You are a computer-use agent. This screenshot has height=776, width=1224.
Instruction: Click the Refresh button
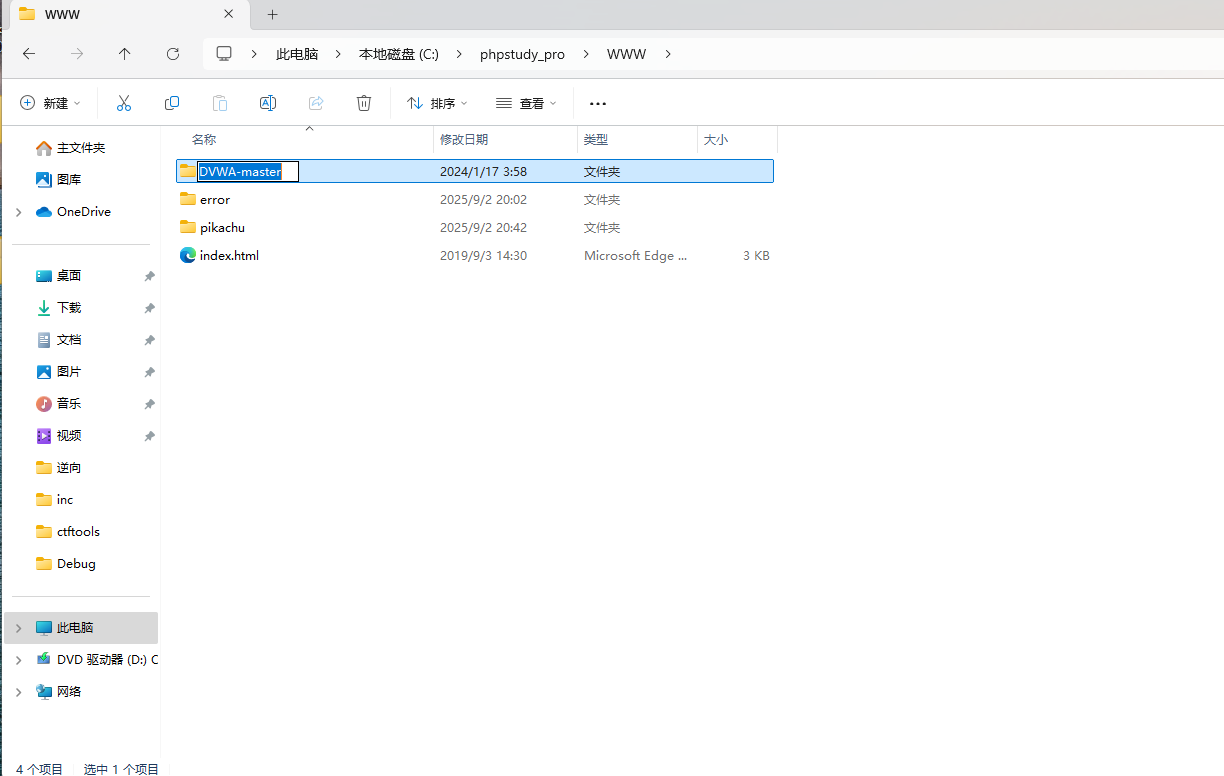click(x=173, y=54)
